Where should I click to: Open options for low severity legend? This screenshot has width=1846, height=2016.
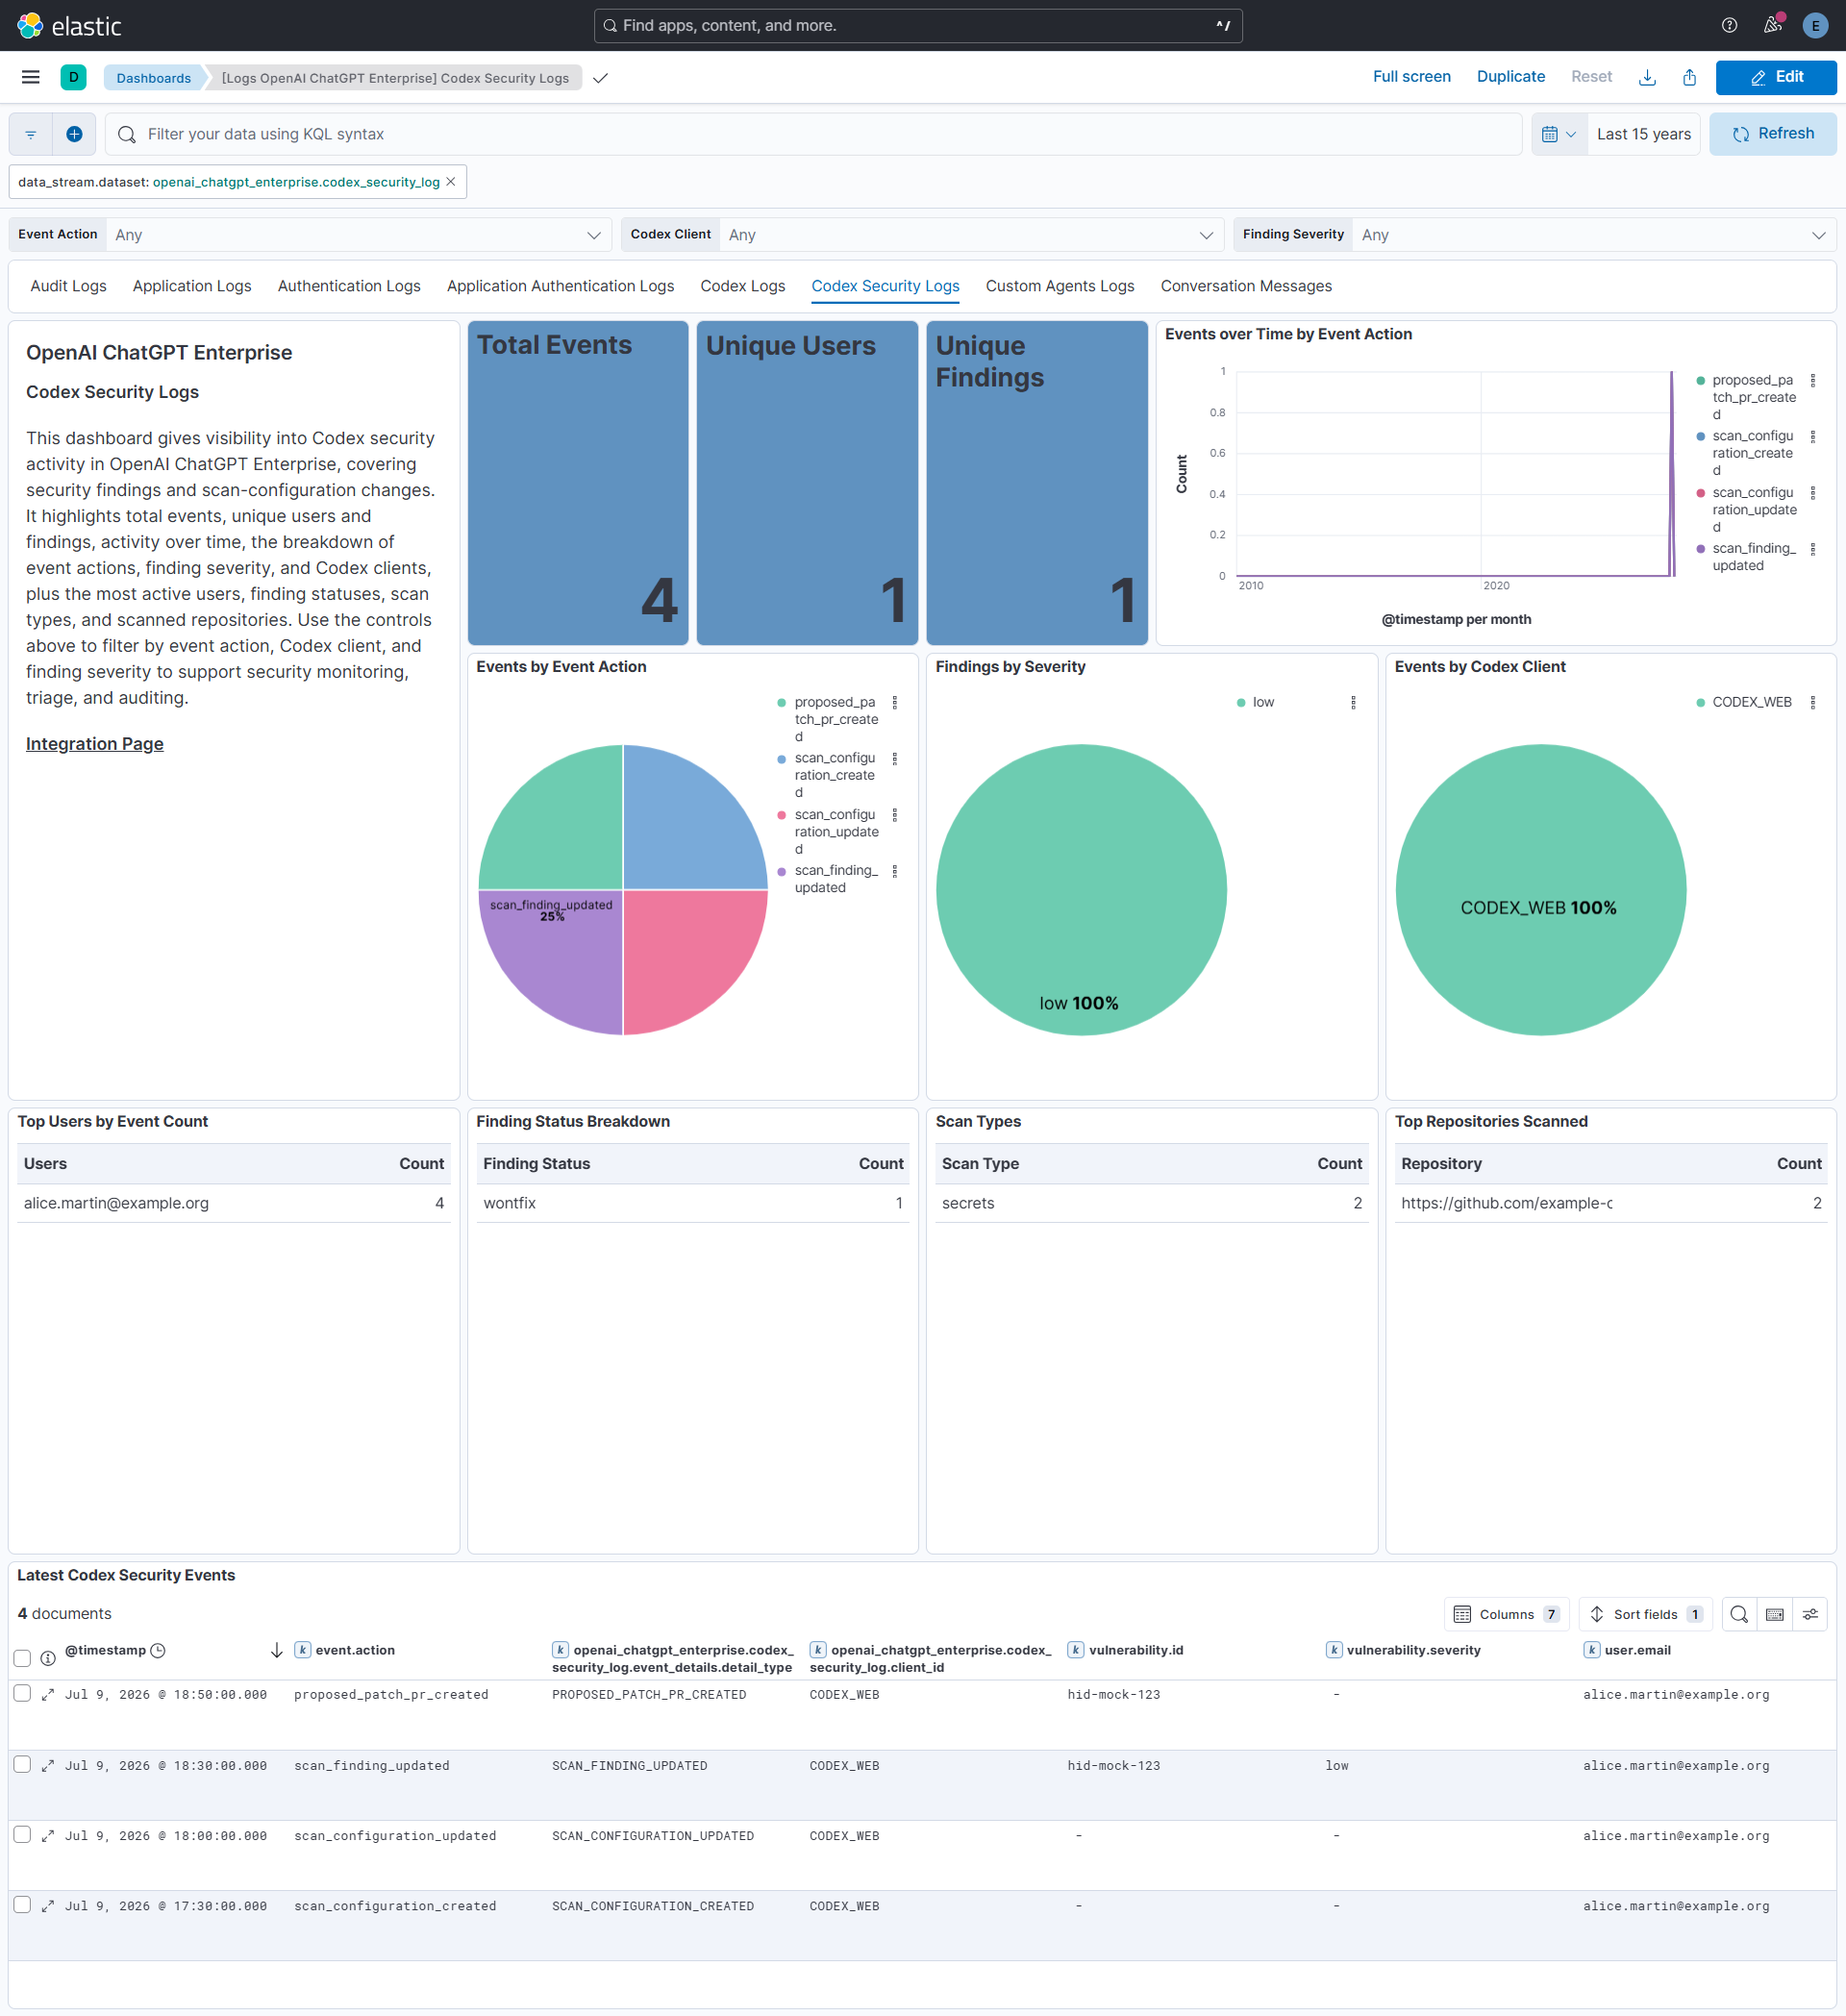1353,703
